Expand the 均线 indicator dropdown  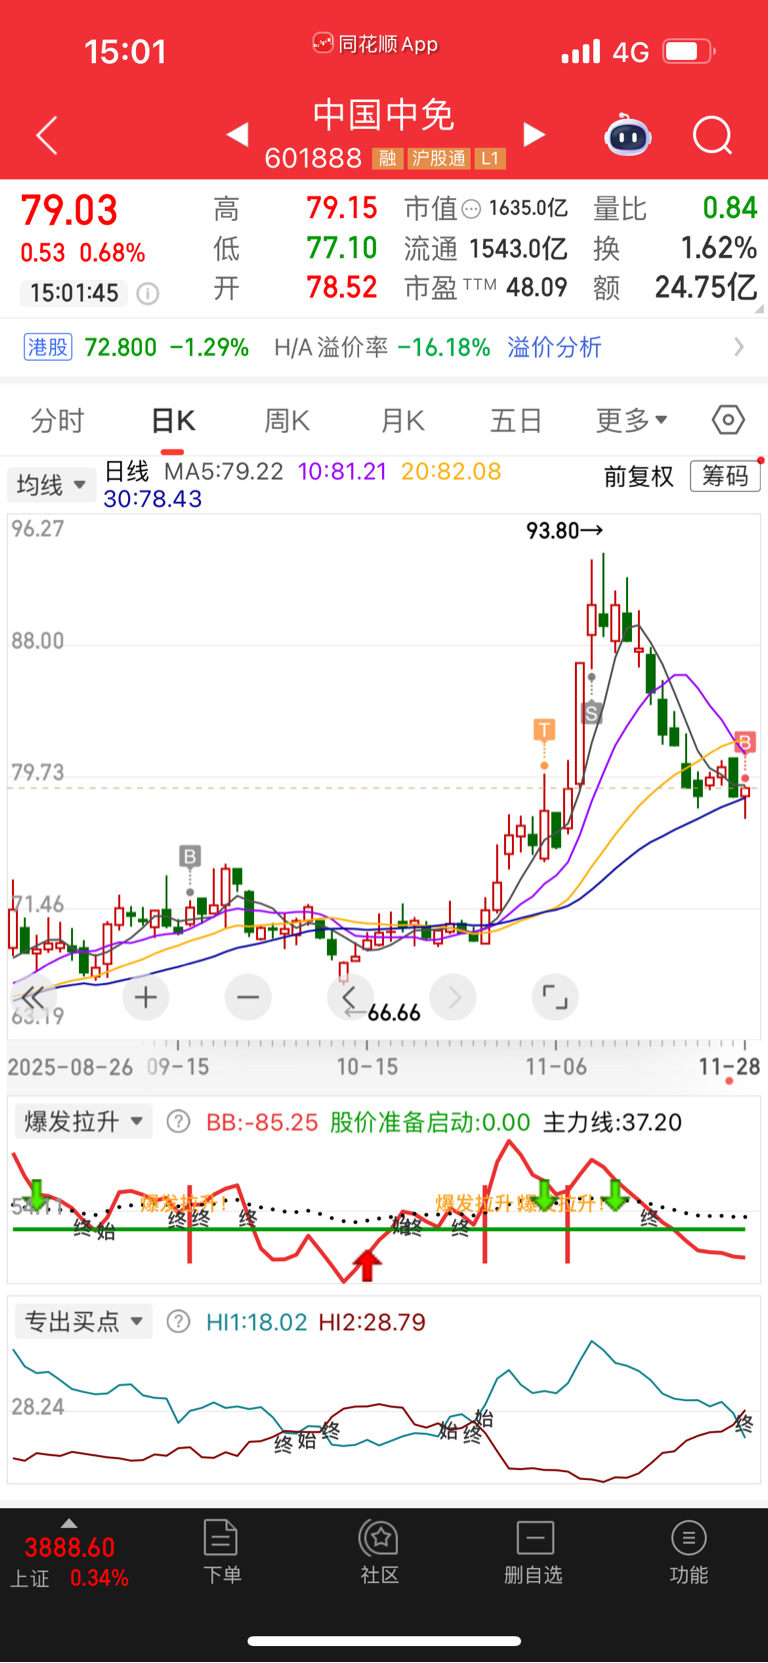[51, 485]
